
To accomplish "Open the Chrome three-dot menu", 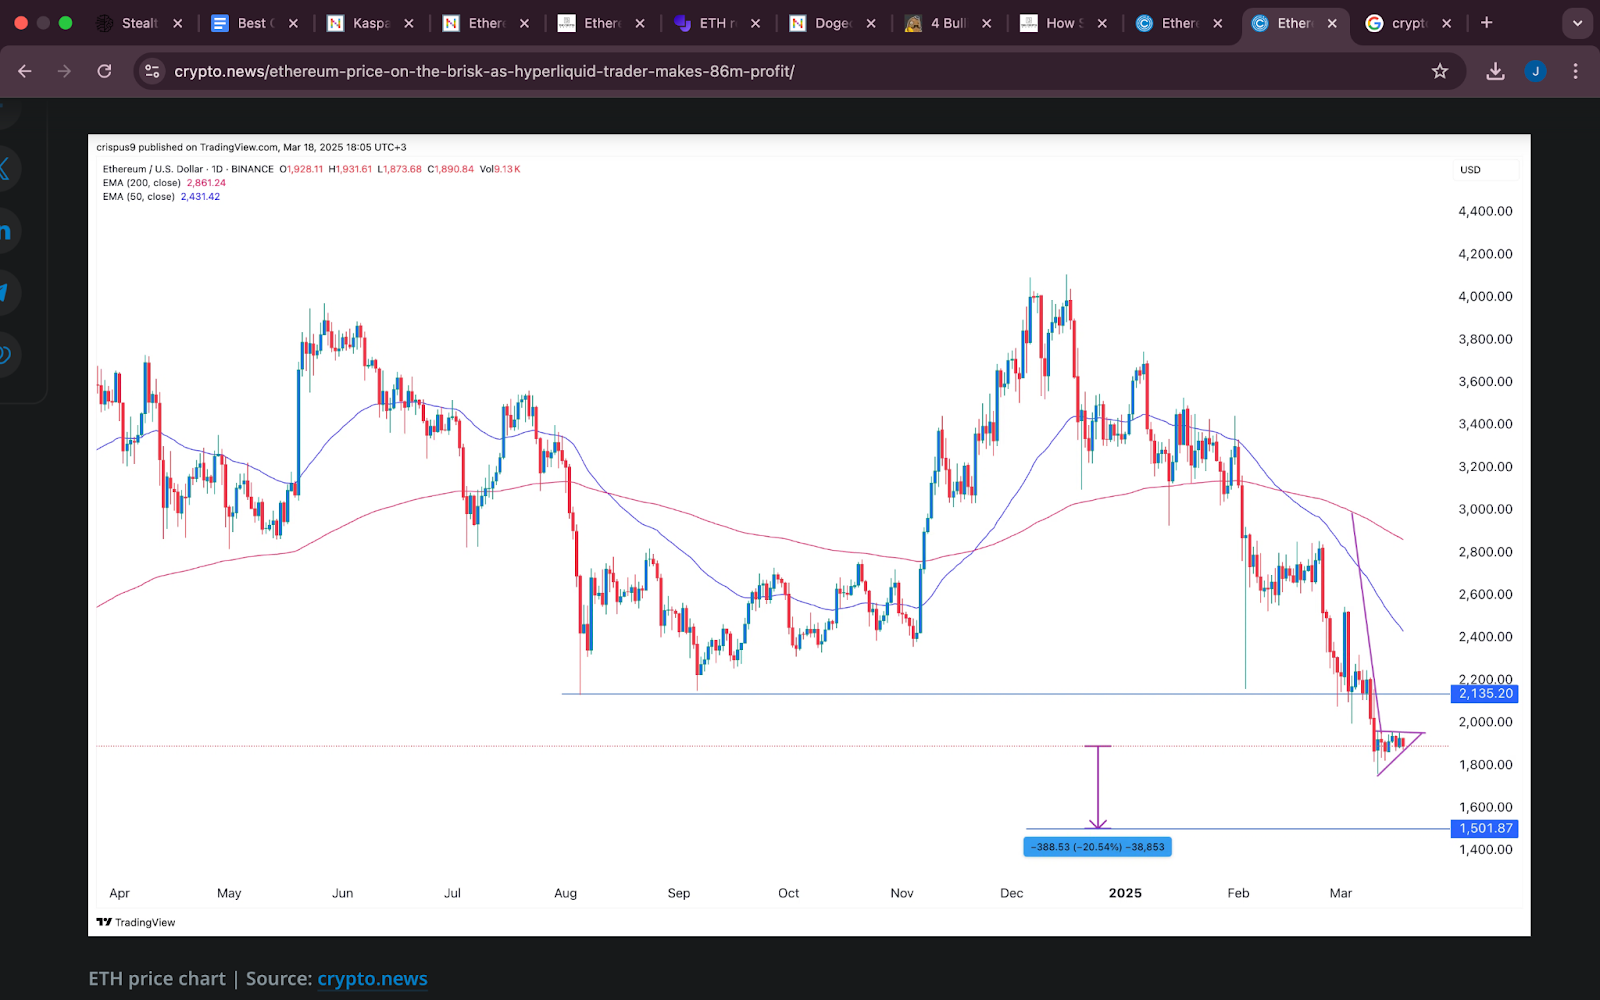I will point(1575,71).
